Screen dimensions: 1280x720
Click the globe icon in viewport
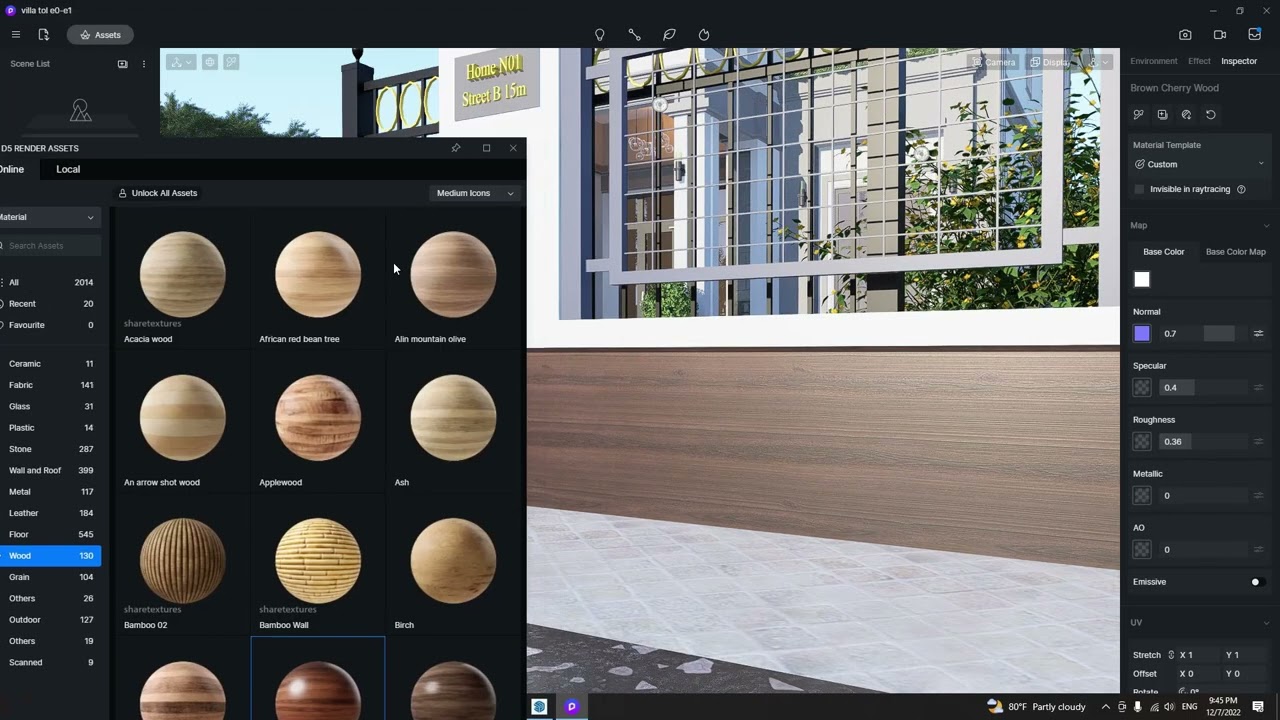[210, 62]
